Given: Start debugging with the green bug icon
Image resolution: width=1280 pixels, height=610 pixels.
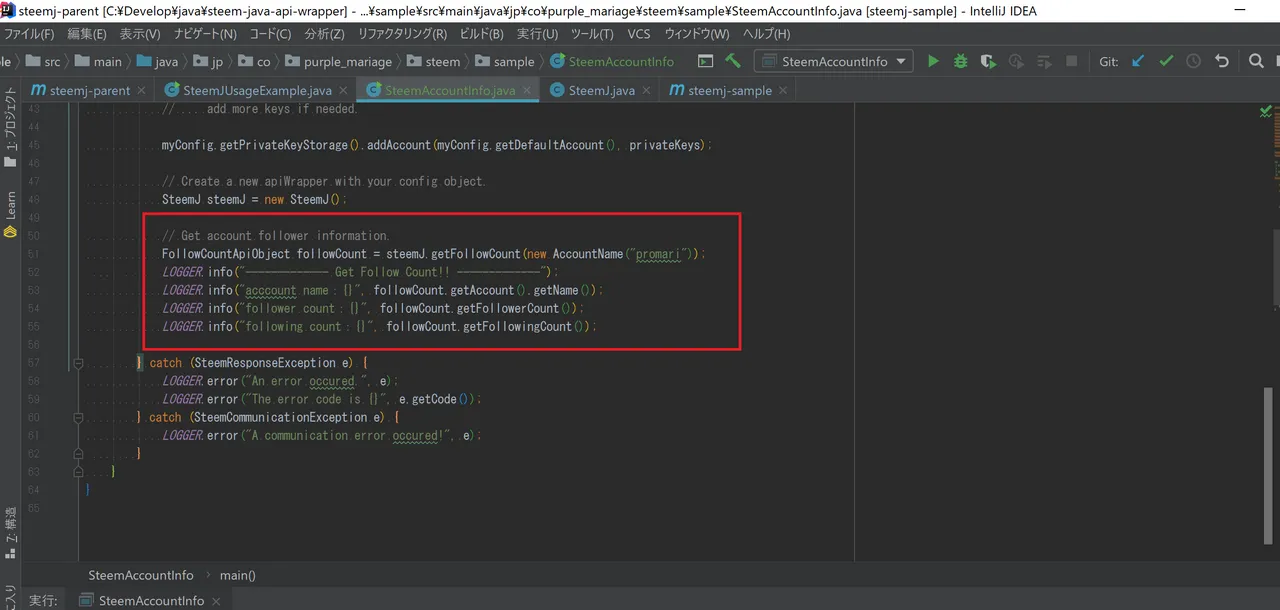Looking at the screenshot, I should coord(960,61).
